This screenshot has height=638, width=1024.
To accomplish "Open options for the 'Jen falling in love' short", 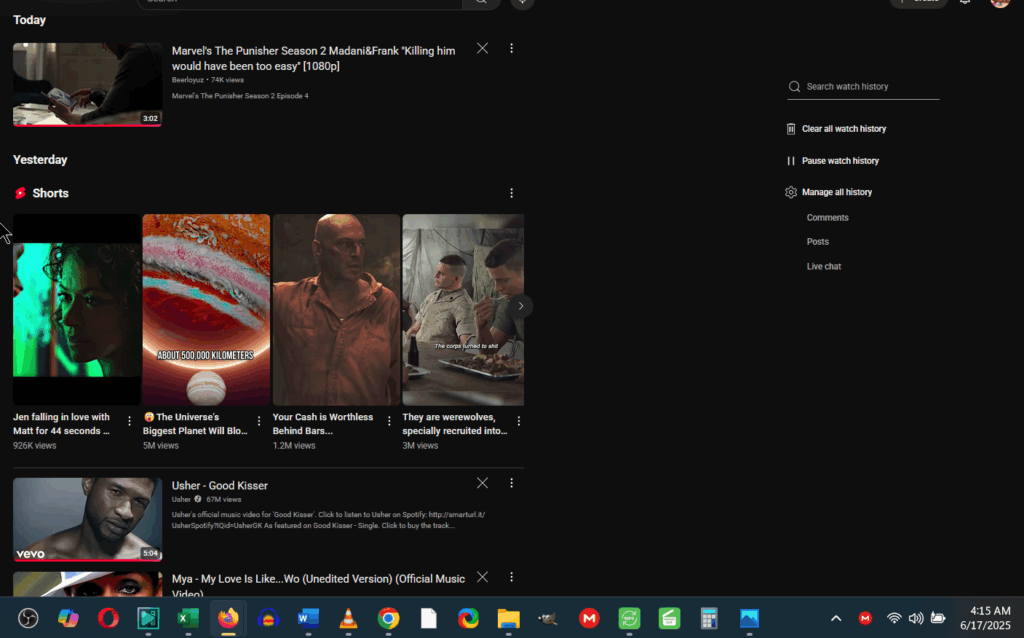I will [129, 421].
